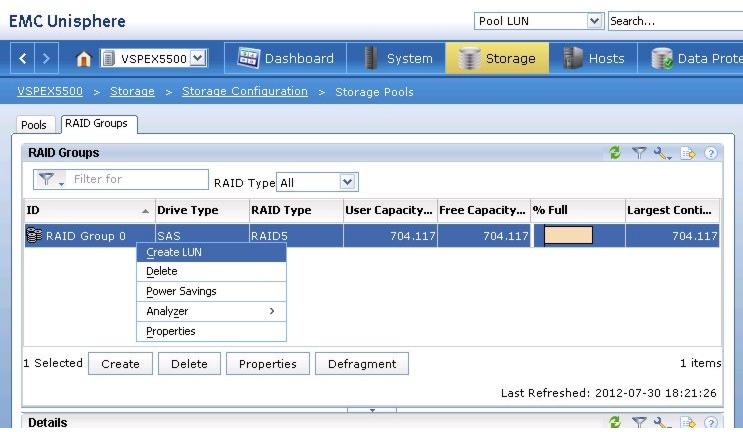Click the export icon in RAID Groups header
Screen dimensions: 743x432
(688, 153)
